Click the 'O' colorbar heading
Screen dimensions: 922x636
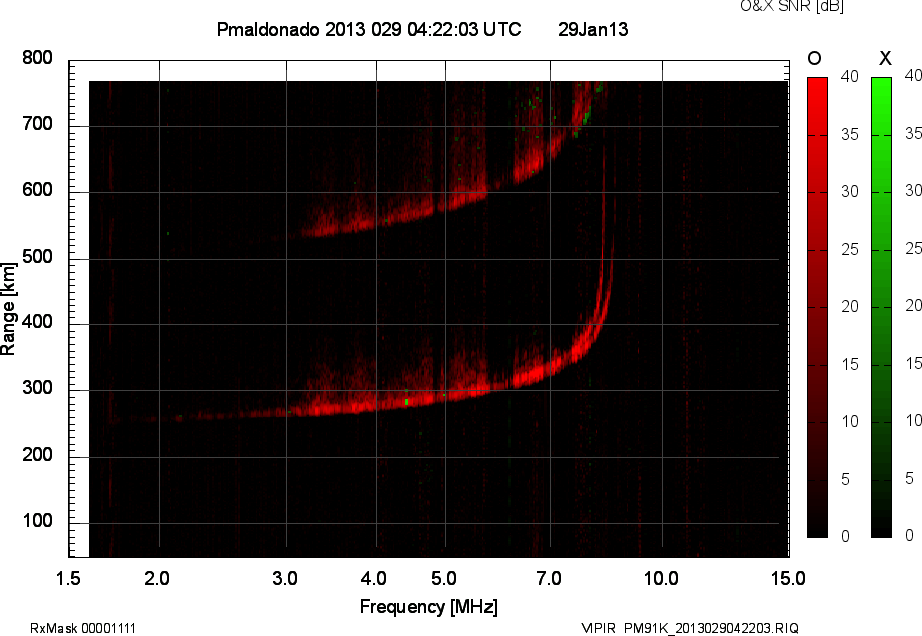pos(814,58)
